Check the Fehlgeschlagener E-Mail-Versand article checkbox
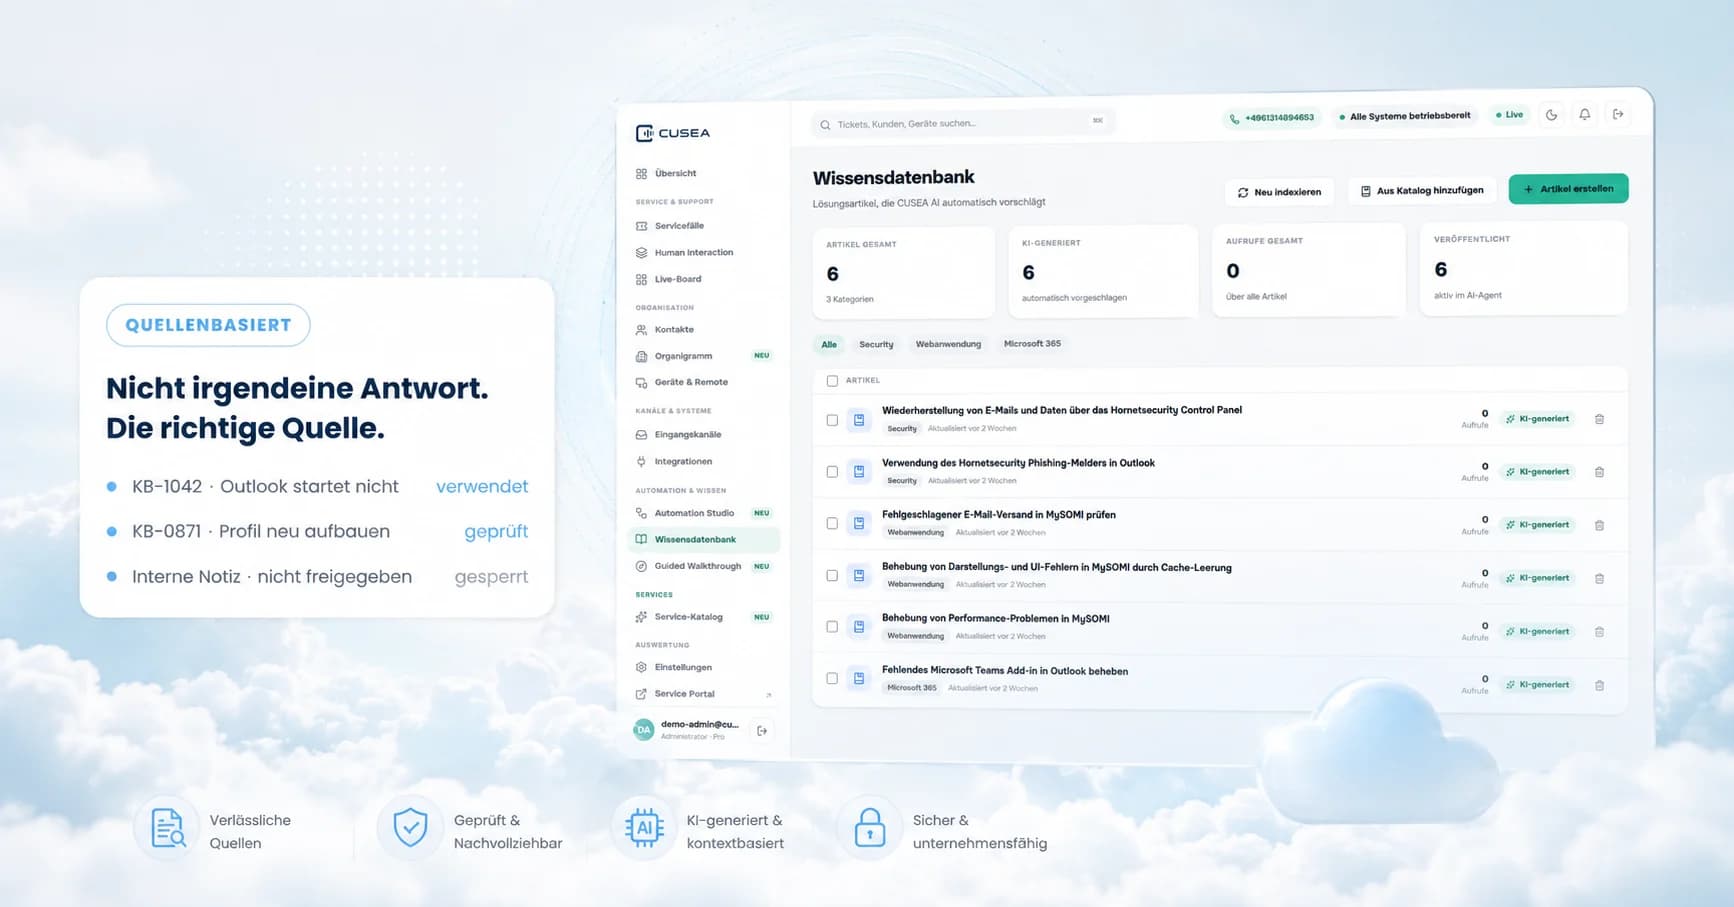Viewport: 1734px width, 907px height. point(832,524)
